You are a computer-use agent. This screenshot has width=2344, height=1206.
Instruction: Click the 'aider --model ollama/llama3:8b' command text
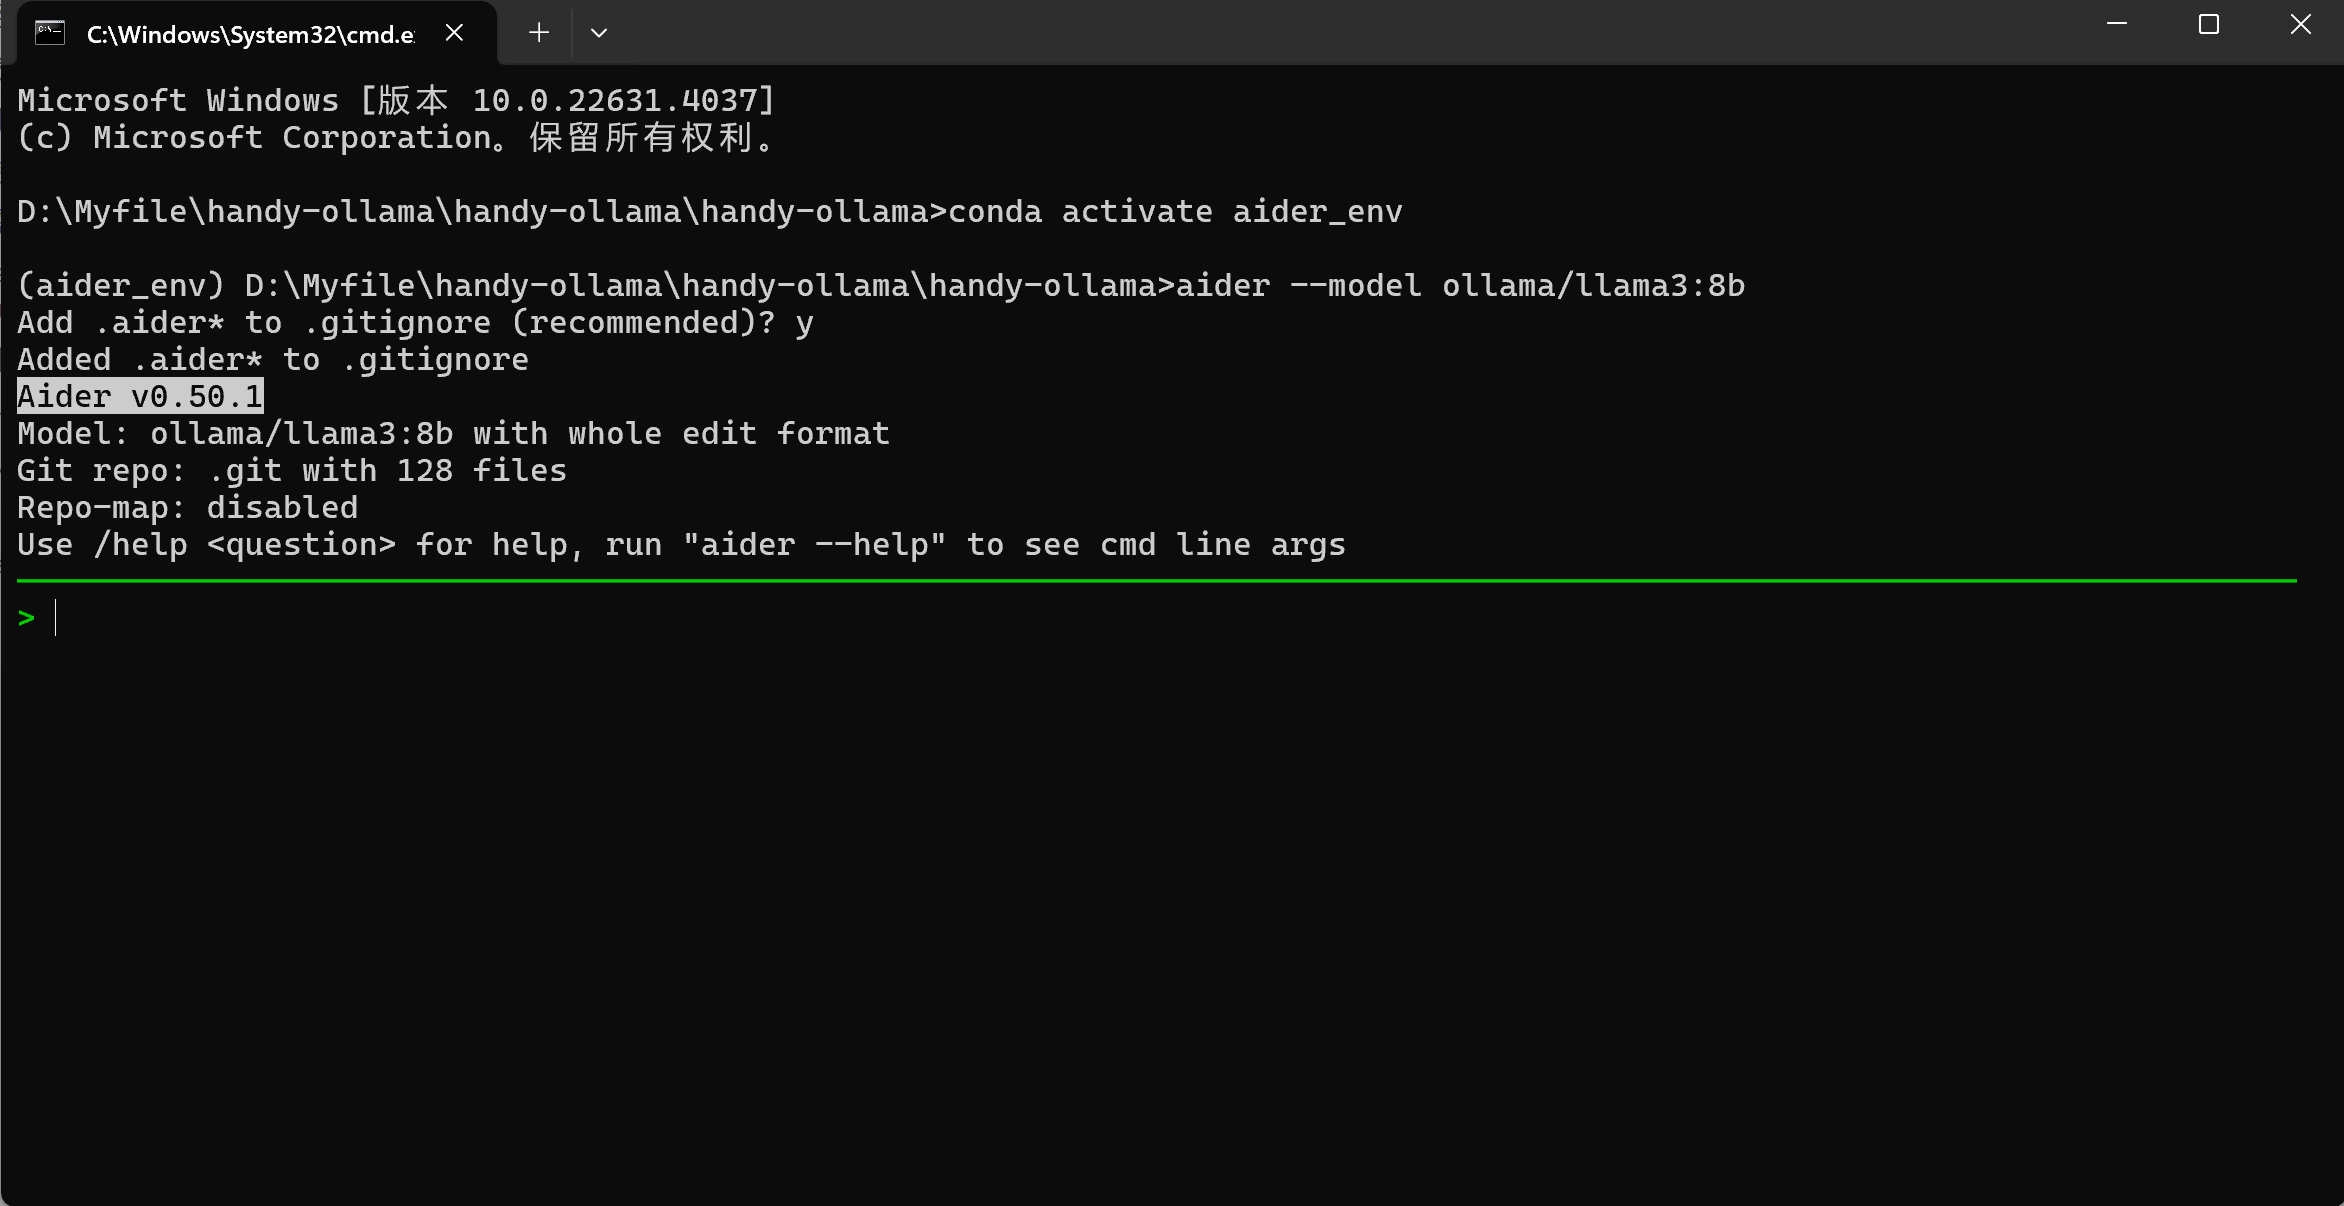1459,285
